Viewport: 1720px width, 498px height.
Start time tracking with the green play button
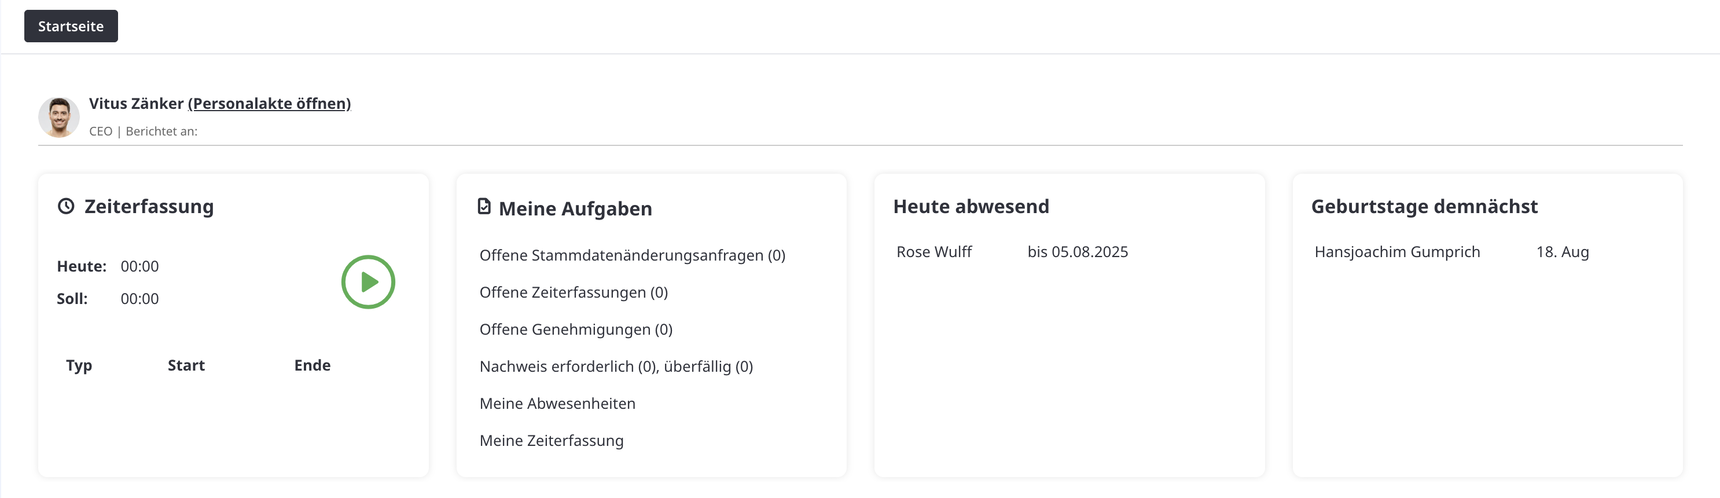(x=368, y=282)
